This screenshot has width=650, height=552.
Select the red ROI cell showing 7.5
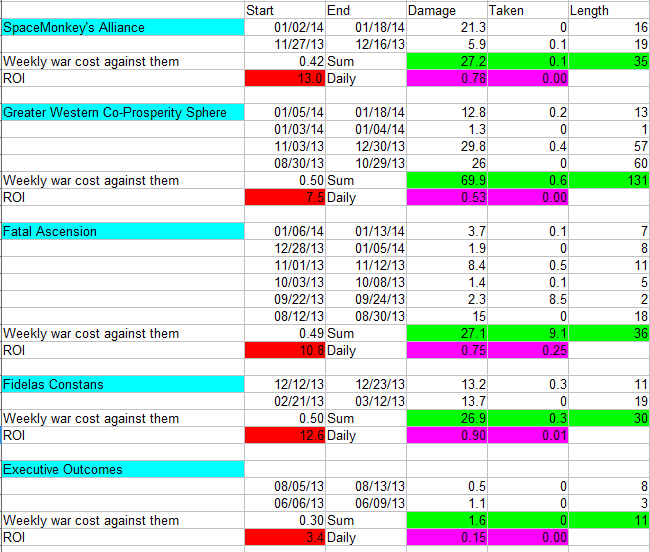click(285, 197)
